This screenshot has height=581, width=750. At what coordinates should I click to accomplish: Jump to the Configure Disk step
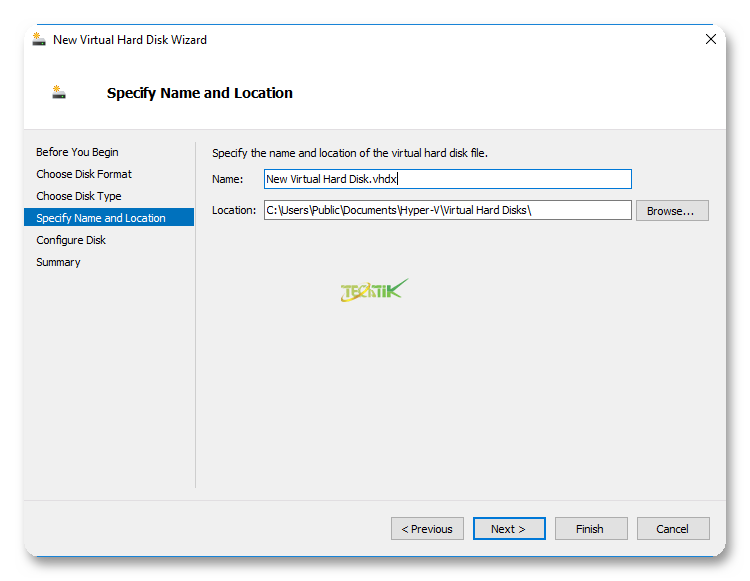tap(71, 240)
